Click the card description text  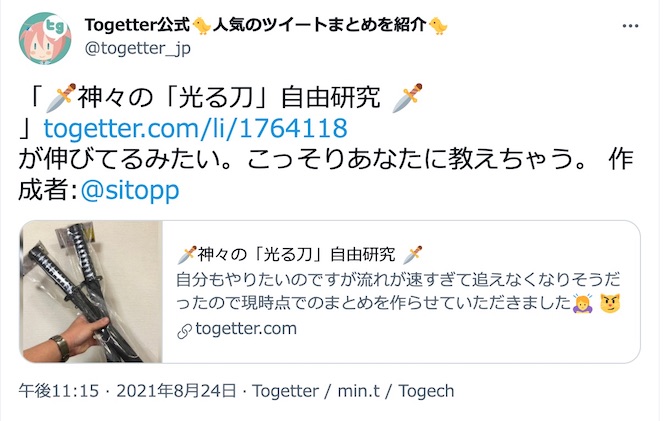pos(398,292)
